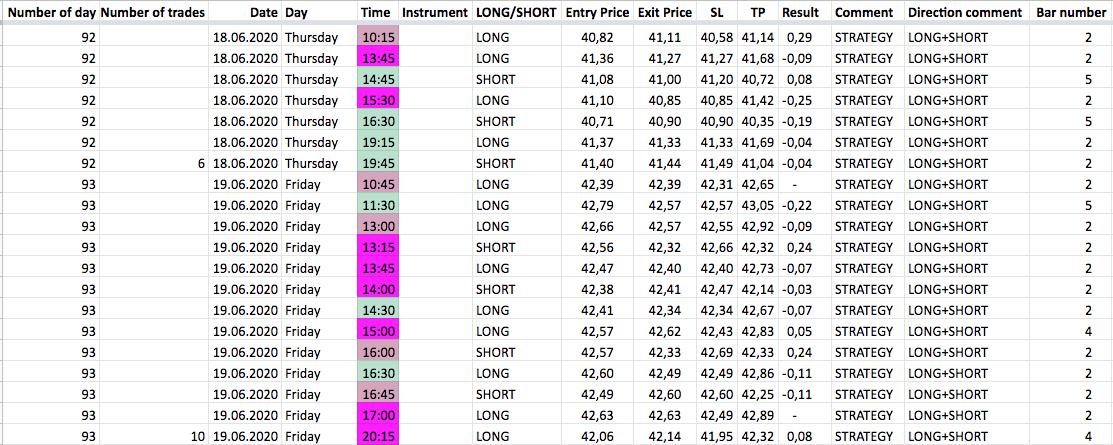Image resolution: width=1113 pixels, height=445 pixels.
Task: Click the LONG/SHORT column header
Action: (516, 13)
